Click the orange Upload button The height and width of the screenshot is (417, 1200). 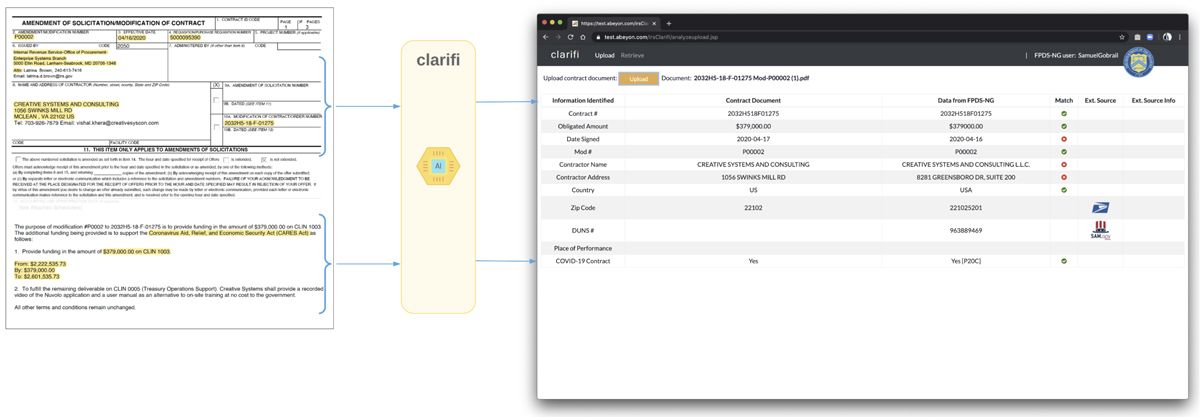[x=638, y=78]
